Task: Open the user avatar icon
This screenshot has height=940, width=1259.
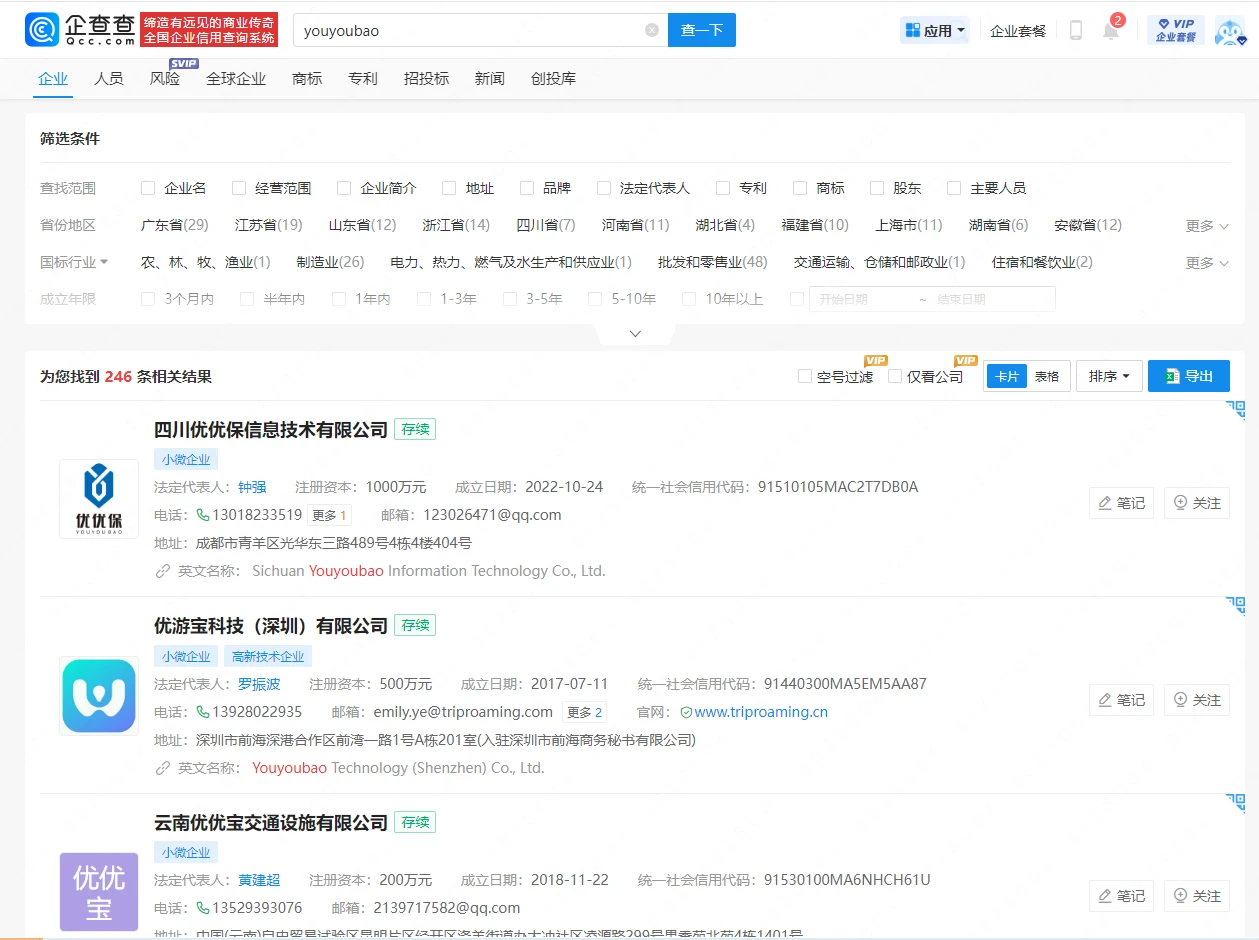Action: coord(1229,31)
